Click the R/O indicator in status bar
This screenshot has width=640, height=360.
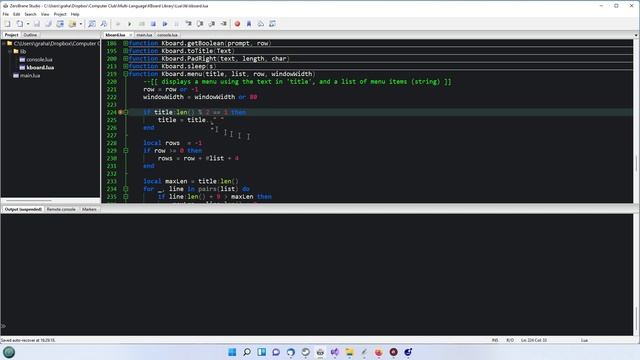point(510,340)
